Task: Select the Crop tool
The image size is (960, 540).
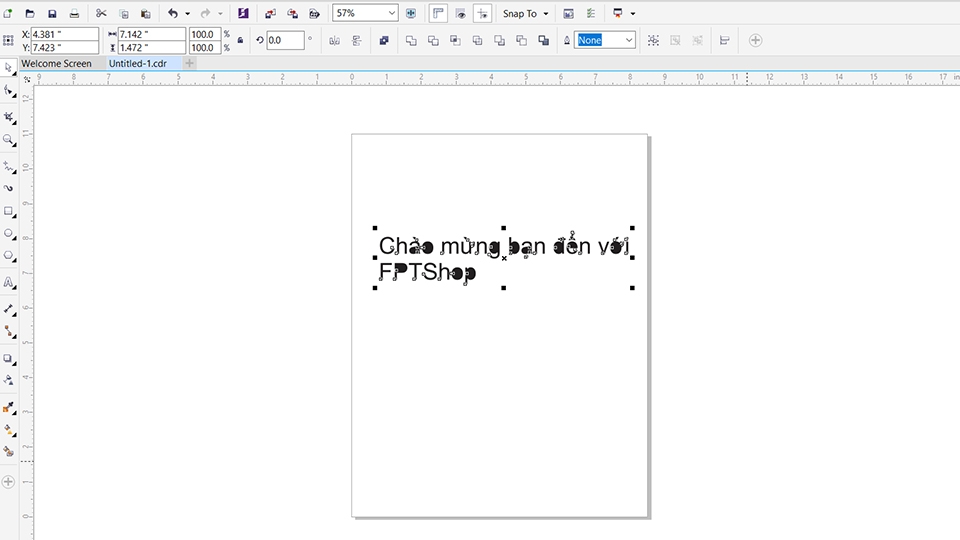Action: (9, 116)
